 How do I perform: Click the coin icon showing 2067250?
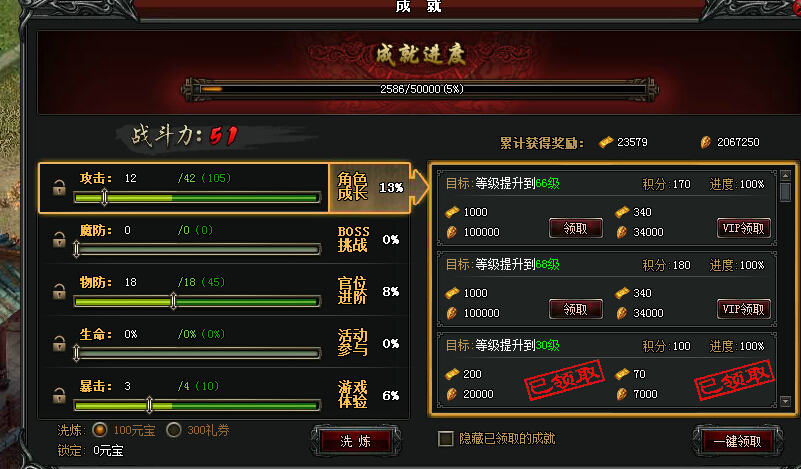[x=705, y=142]
